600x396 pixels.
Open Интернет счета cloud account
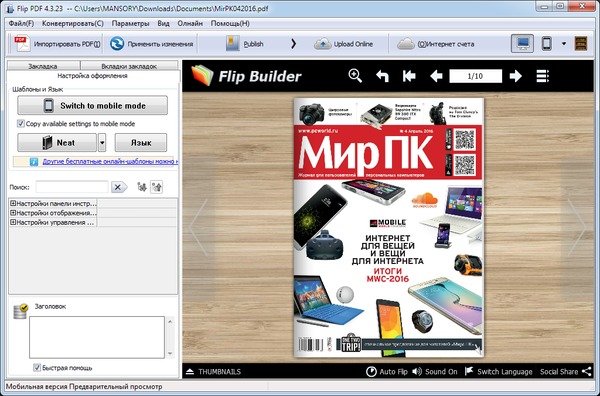pos(435,44)
